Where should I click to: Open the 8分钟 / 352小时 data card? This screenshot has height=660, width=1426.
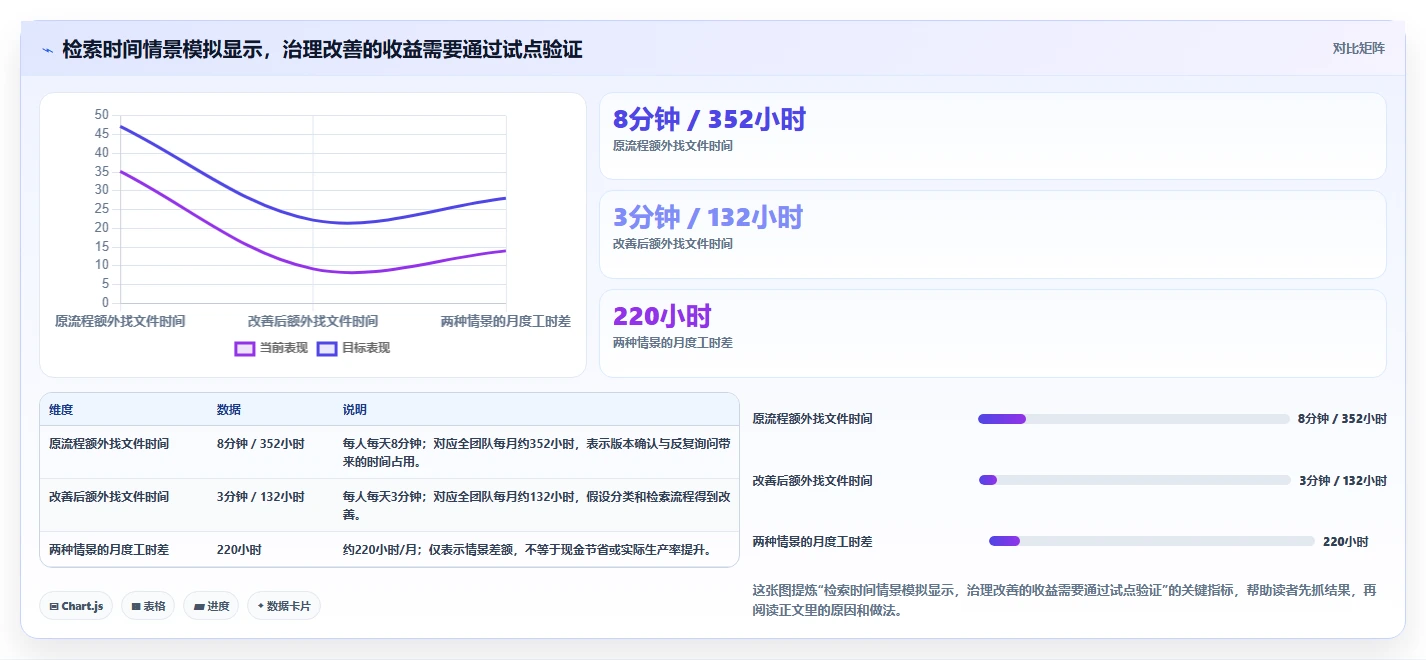coord(993,136)
